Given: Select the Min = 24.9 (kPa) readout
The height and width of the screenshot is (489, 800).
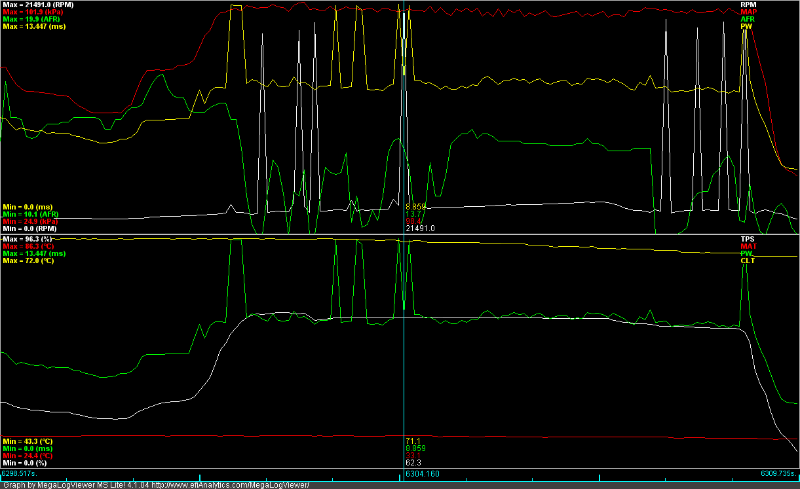Looking at the screenshot, I should pos(32,221).
